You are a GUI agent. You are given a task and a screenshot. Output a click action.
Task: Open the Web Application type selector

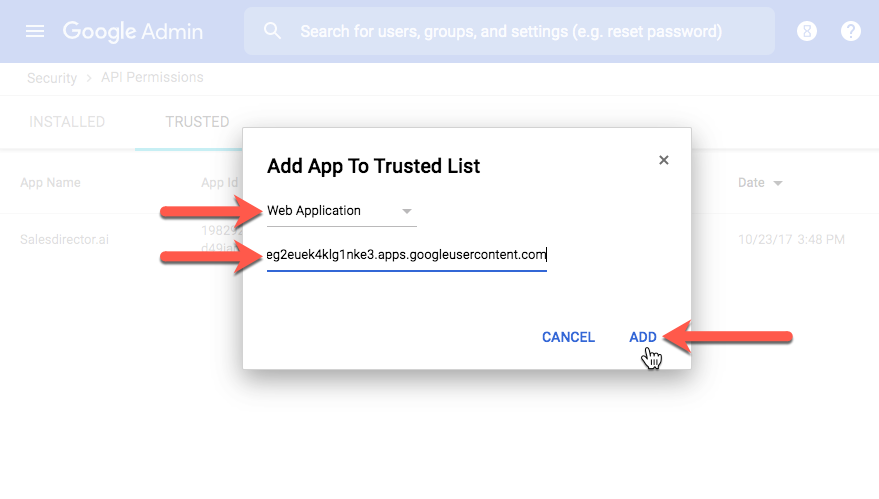341,211
